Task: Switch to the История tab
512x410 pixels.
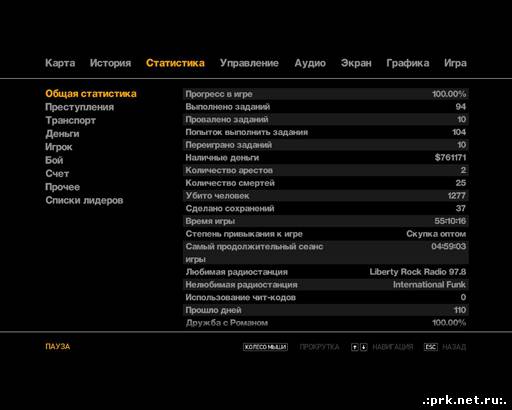Action: (x=110, y=63)
